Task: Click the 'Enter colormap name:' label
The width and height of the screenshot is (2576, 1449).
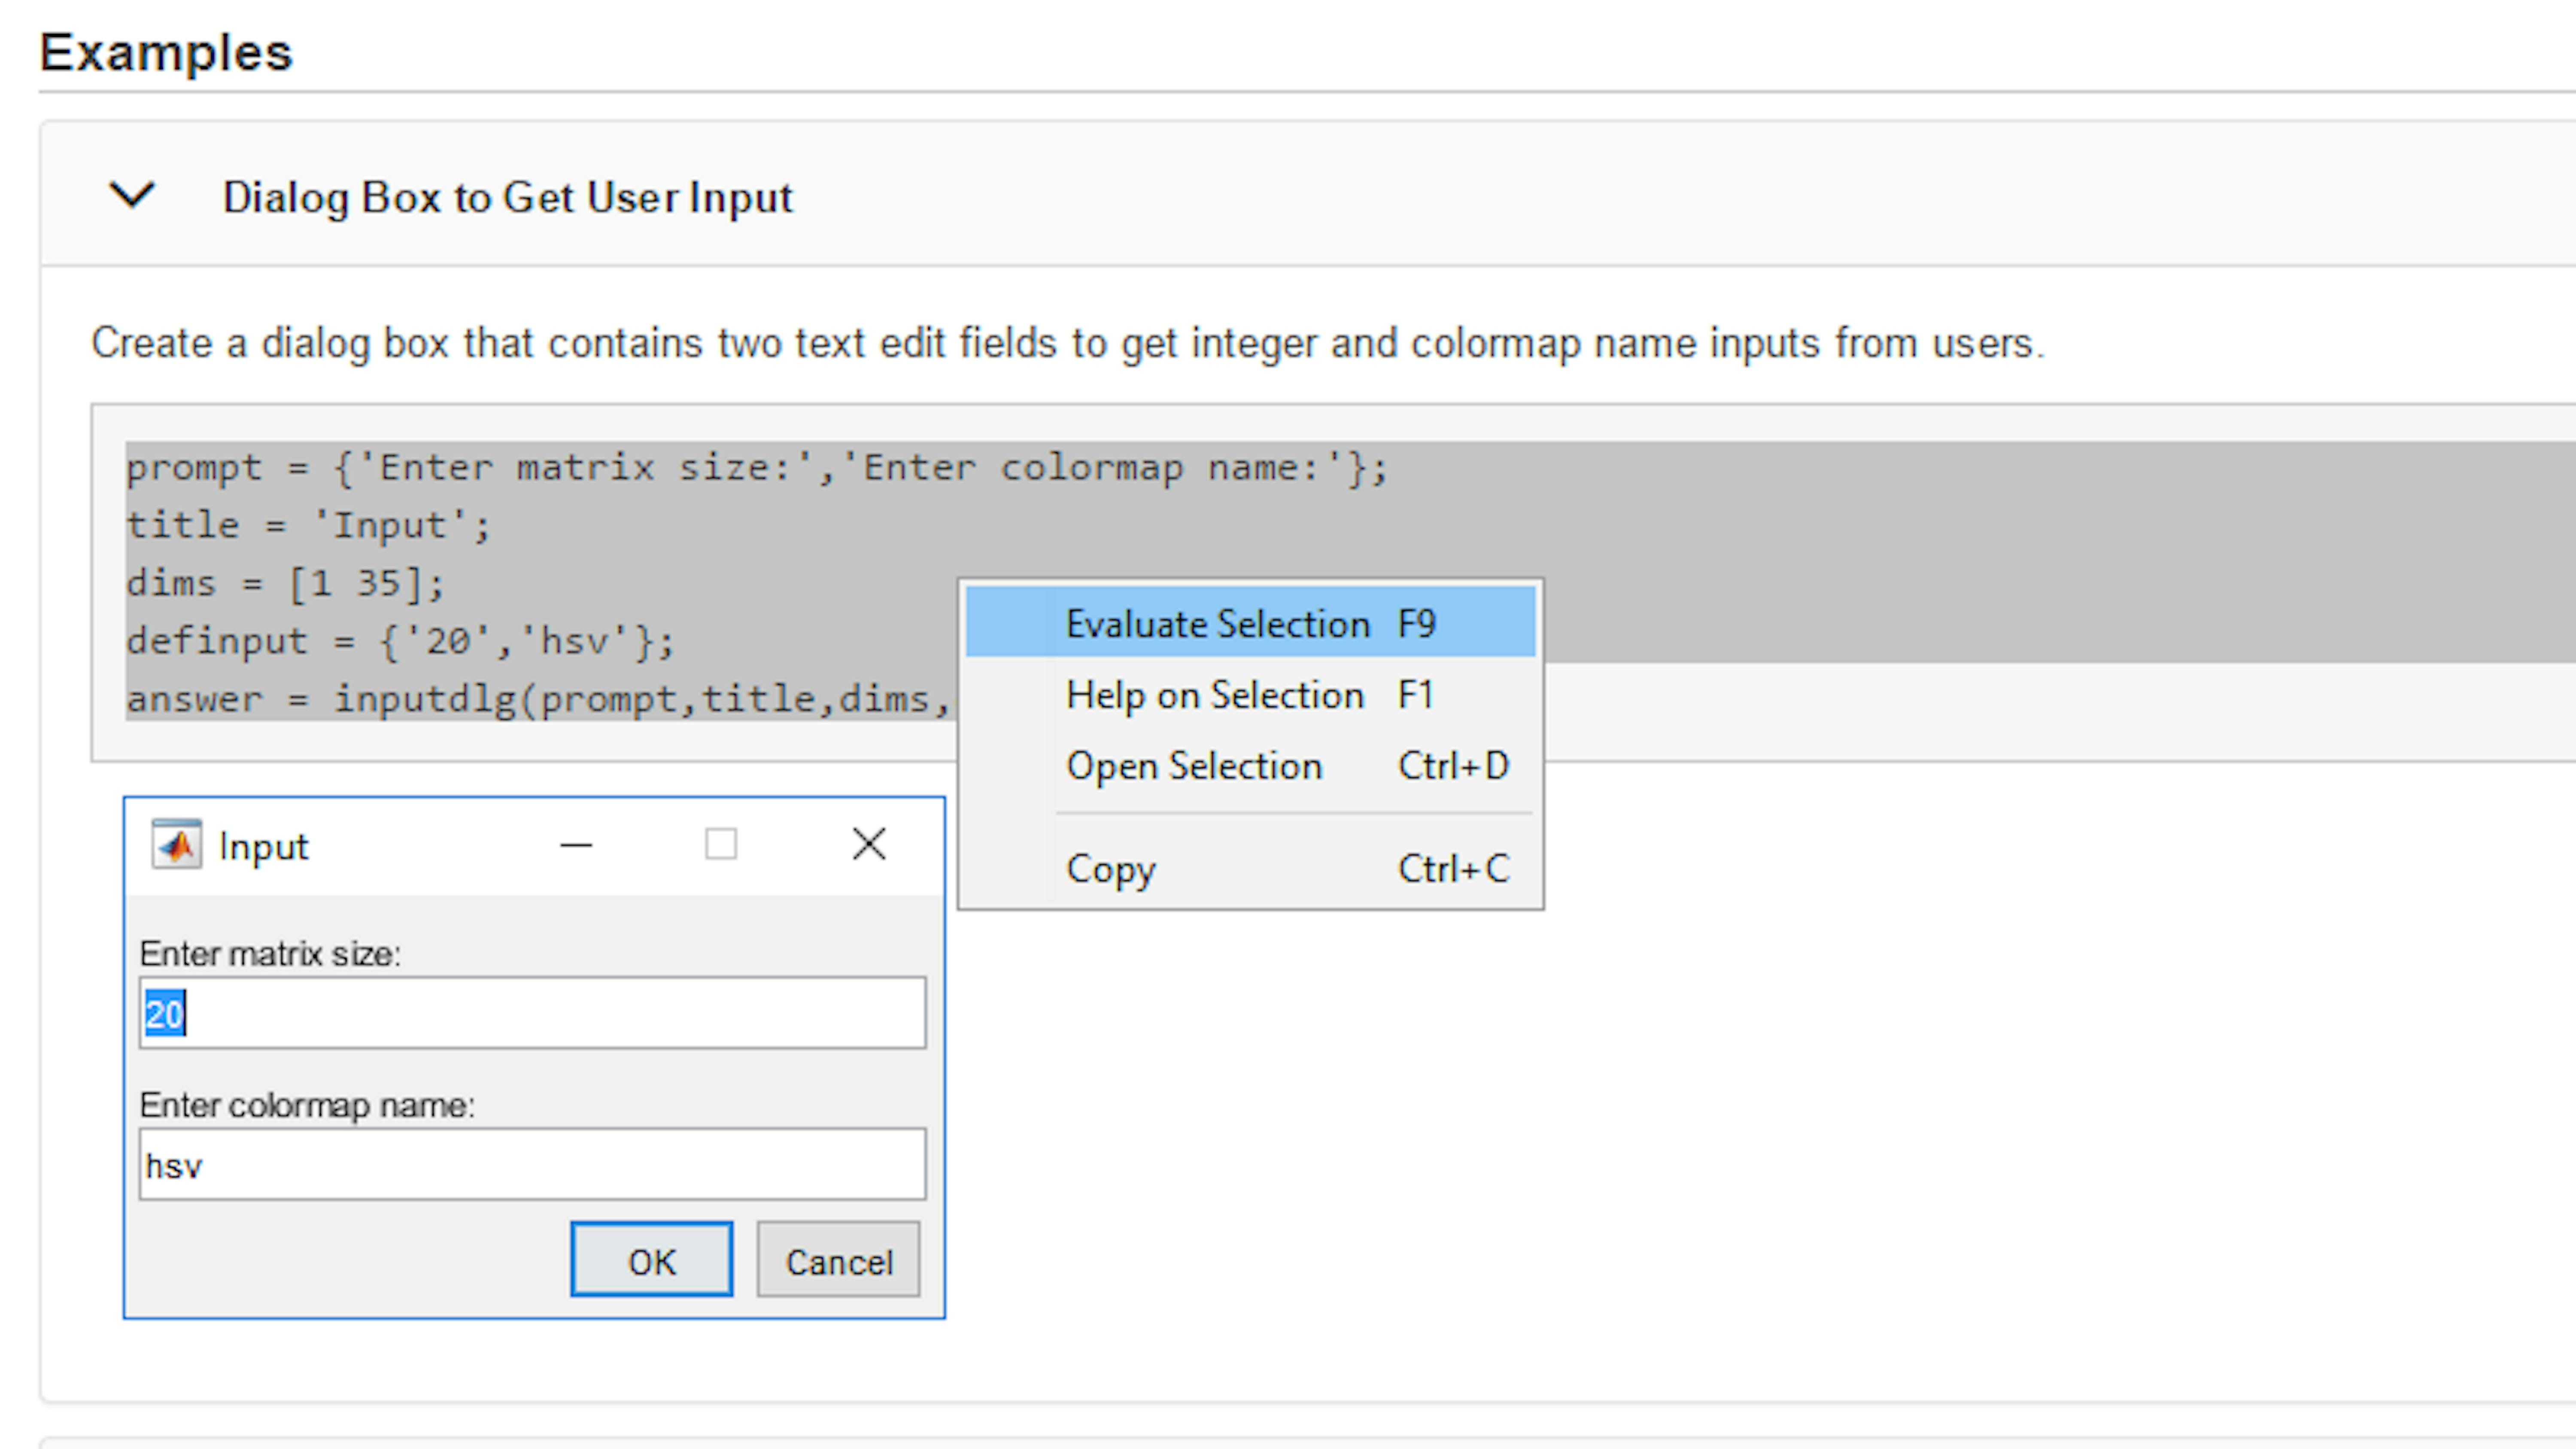Action: pyautogui.click(x=307, y=1105)
